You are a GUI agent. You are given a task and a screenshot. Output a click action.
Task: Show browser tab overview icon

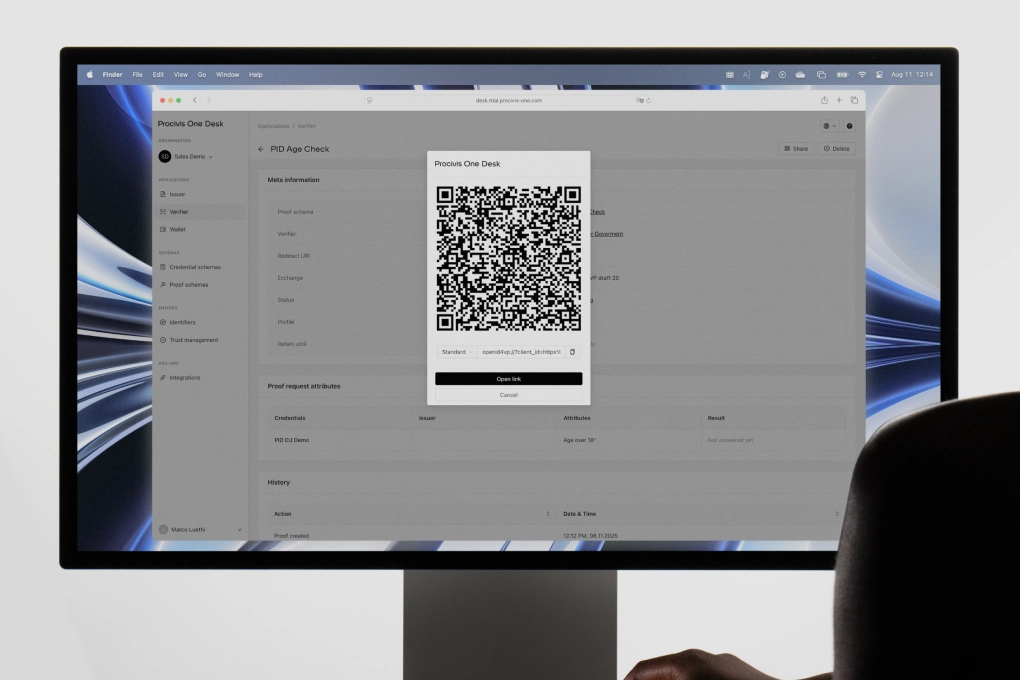pos(854,100)
